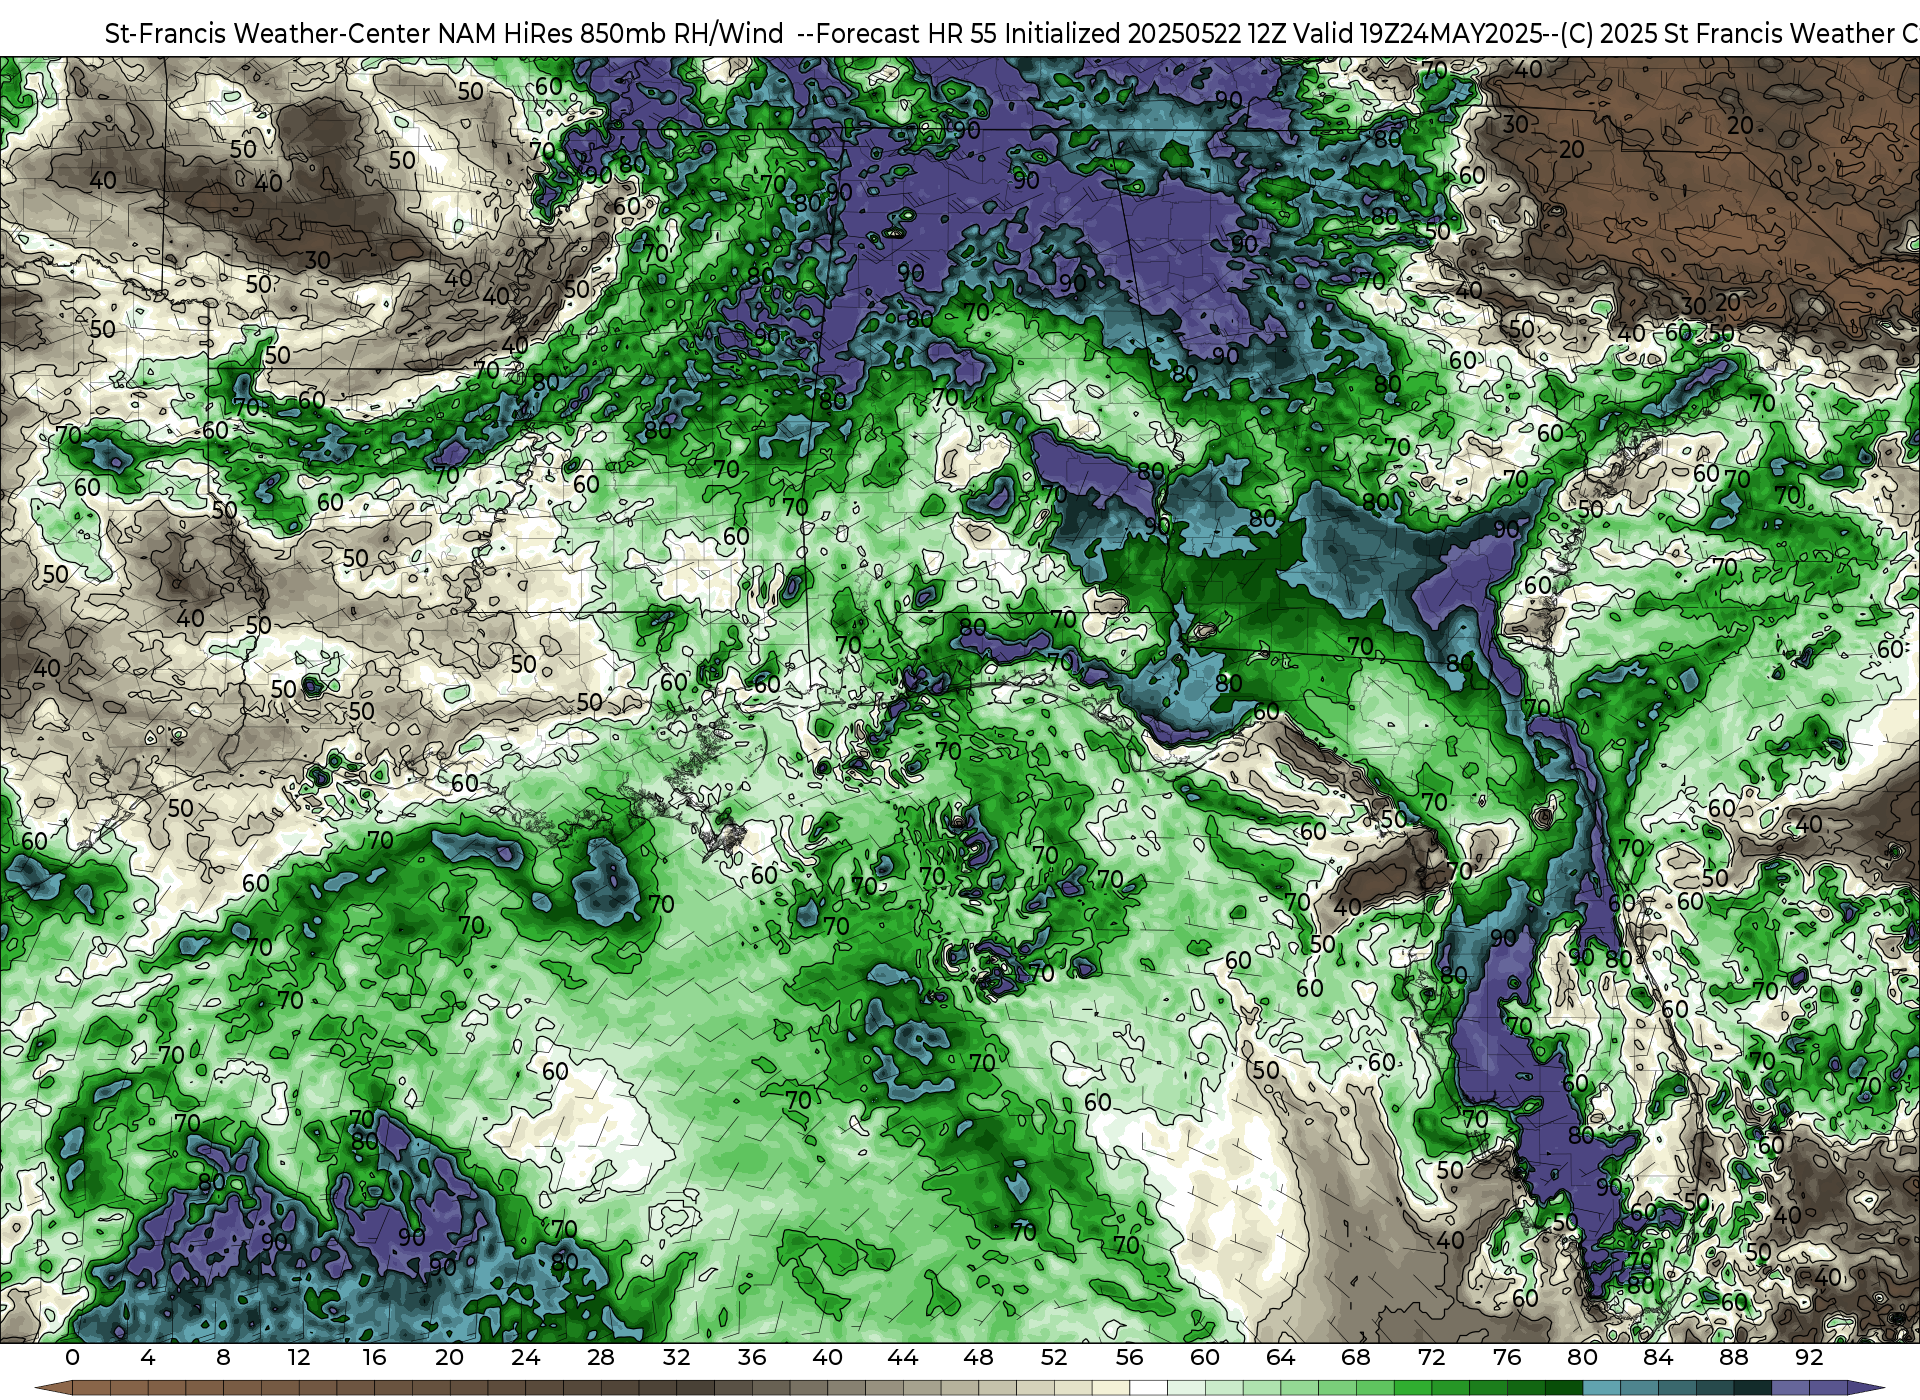
Task: Click the colorbar tick label 4
Action: pos(148,1358)
